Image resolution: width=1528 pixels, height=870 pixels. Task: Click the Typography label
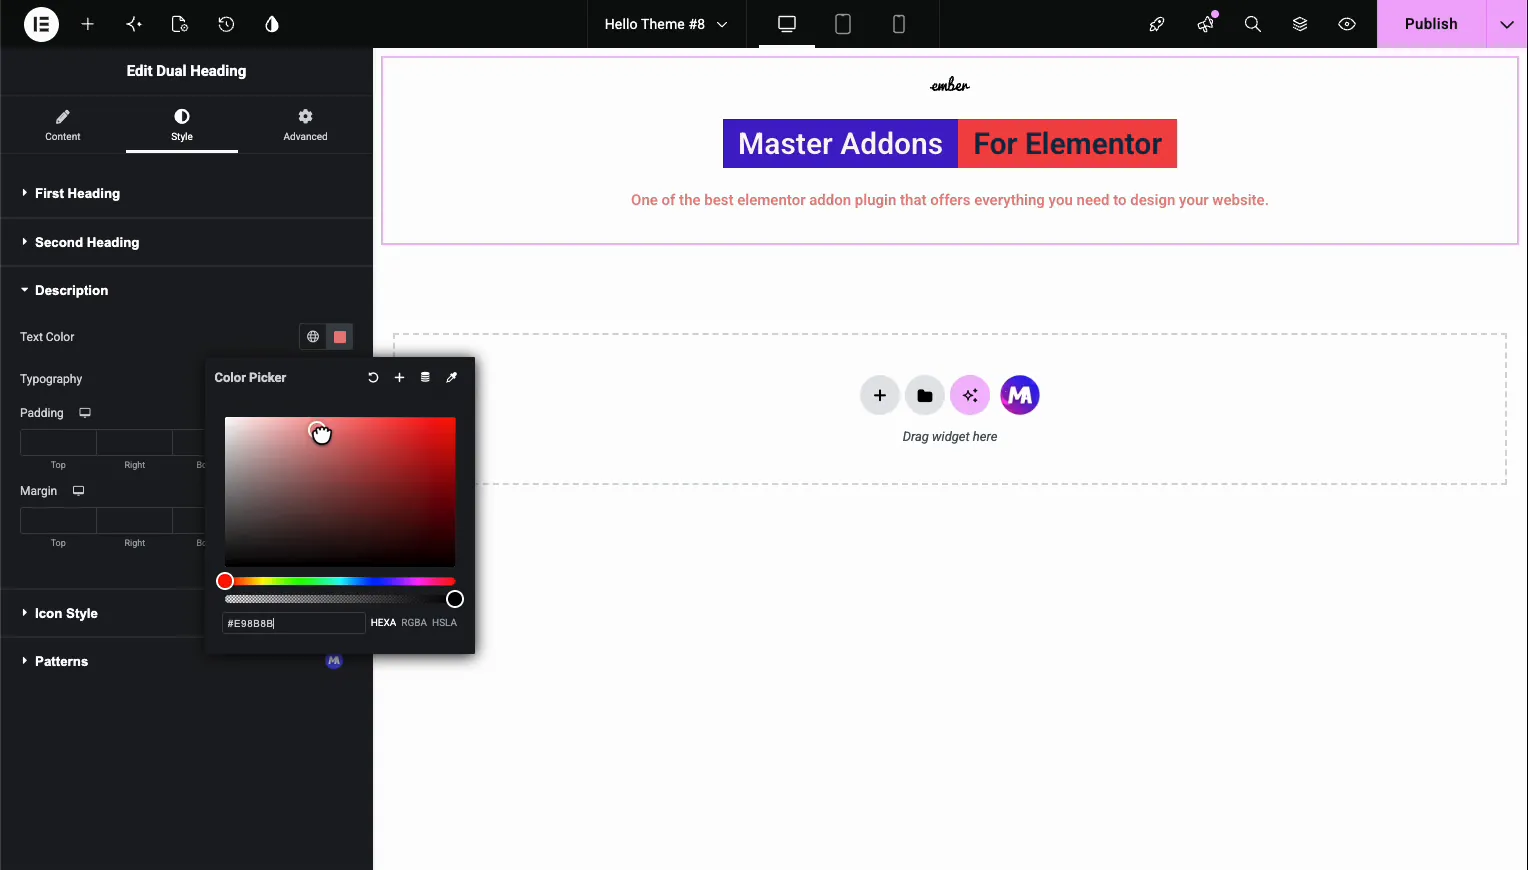[51, 379]
